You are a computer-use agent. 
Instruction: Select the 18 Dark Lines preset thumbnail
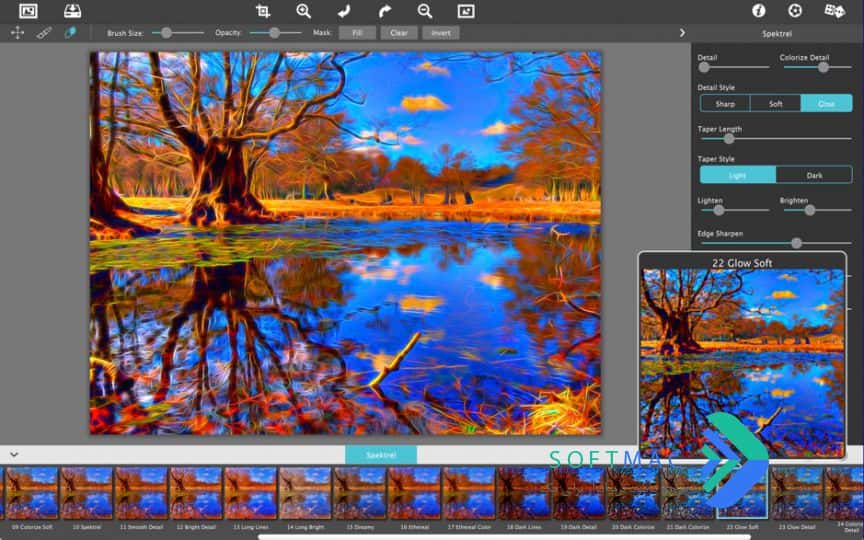(x=523, y=493)
